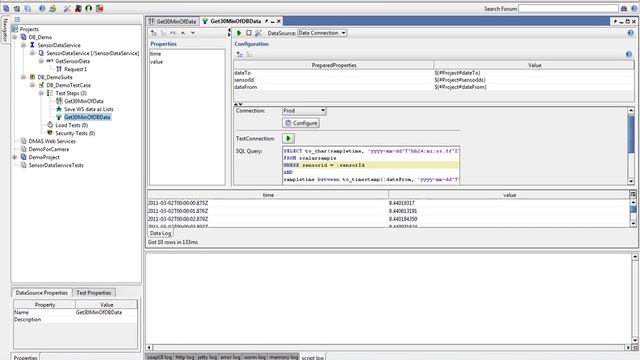
Task: Select Security Tests (0) in the tree
Action: pyautogui.click(x=75, y=133)
